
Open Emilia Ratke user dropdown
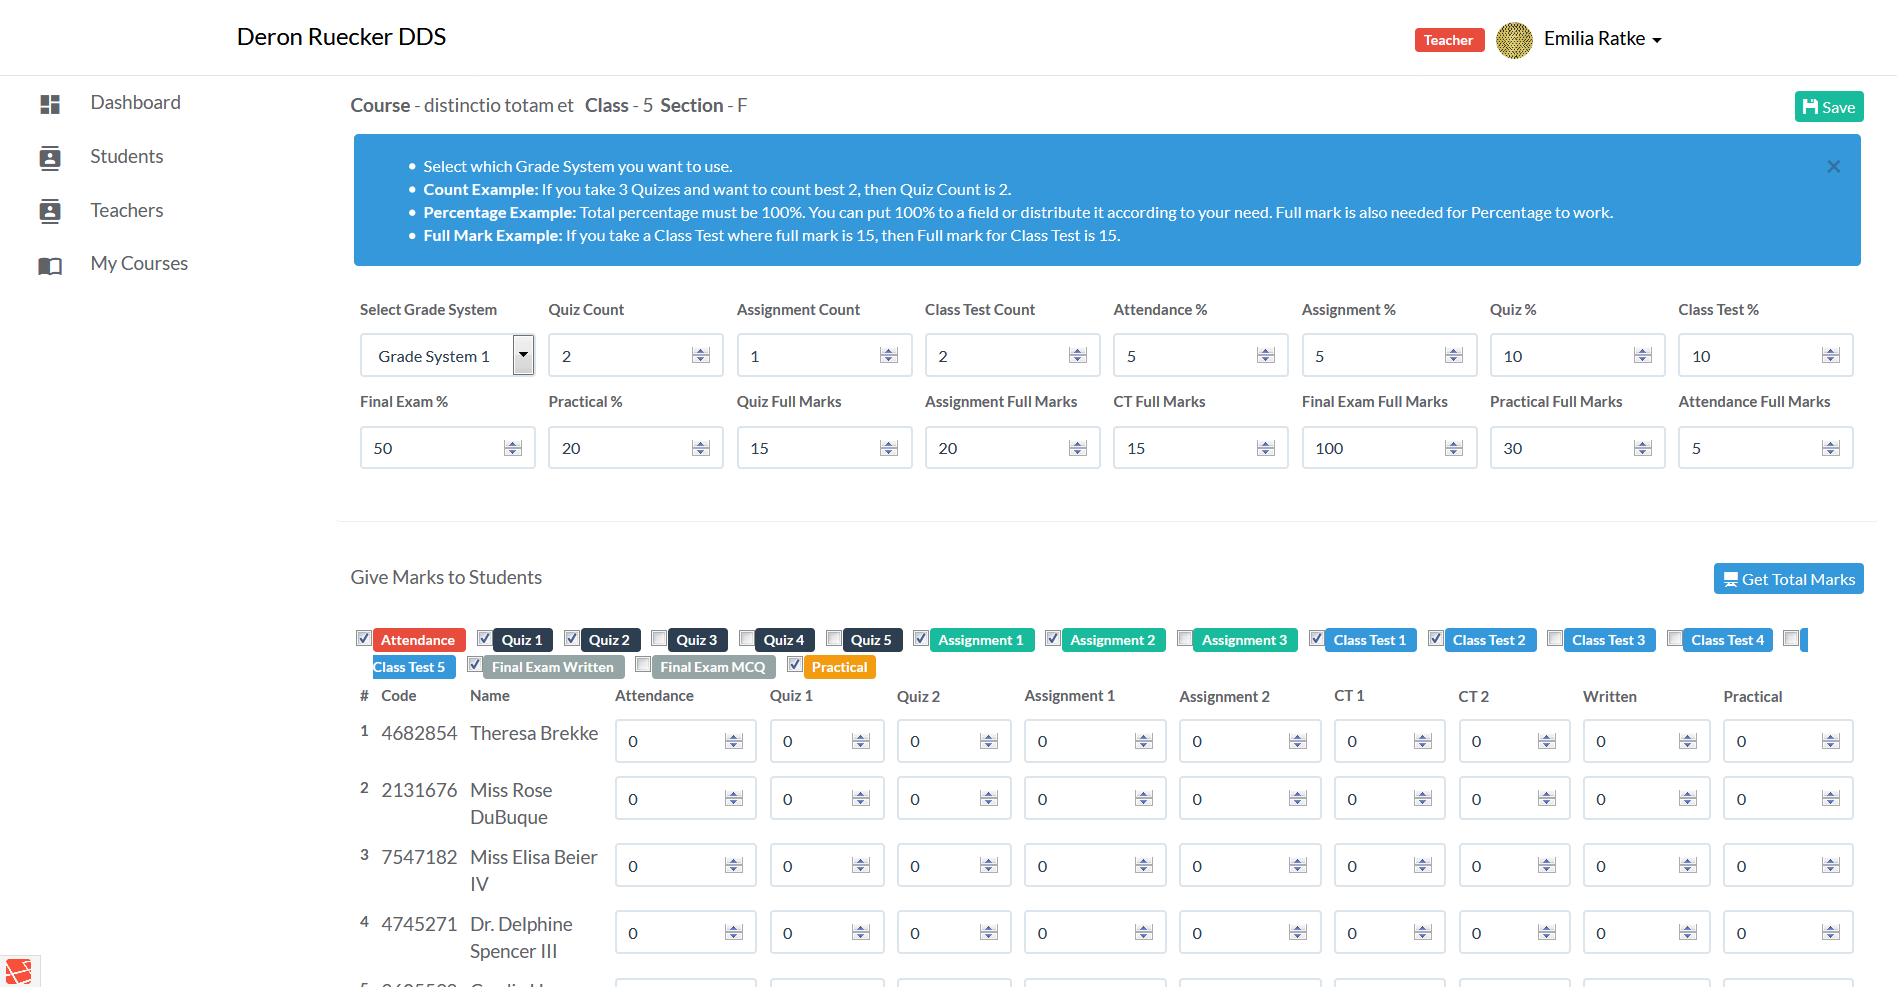1602,39
